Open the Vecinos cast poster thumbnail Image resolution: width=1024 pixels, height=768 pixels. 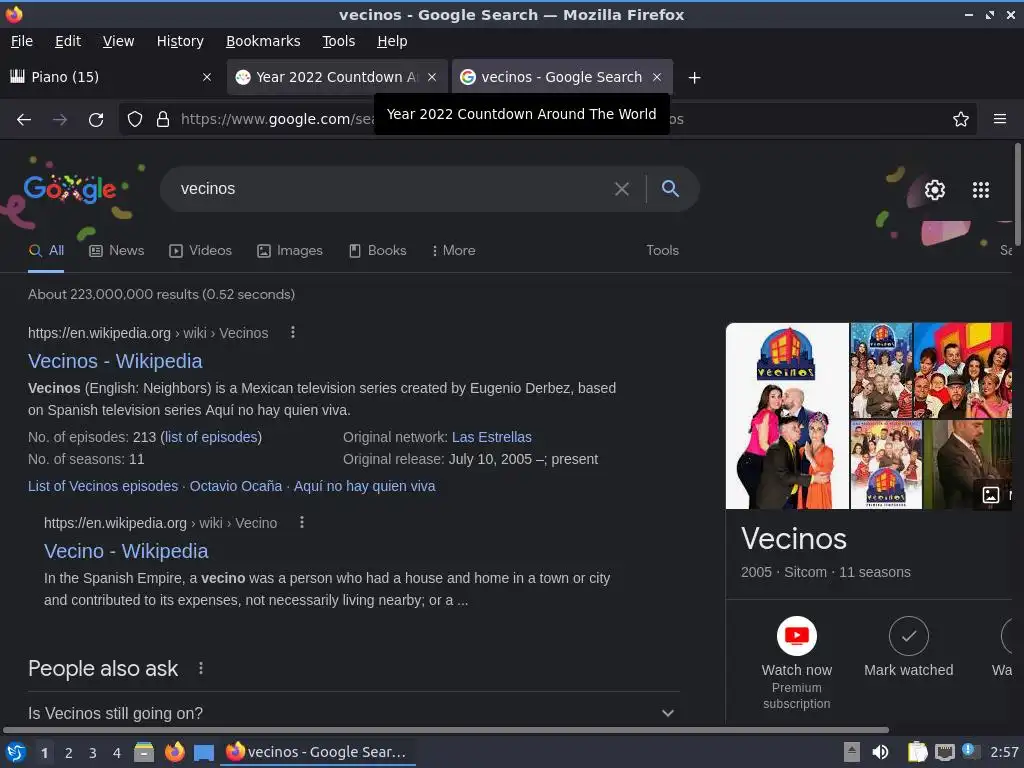[787, 416]
